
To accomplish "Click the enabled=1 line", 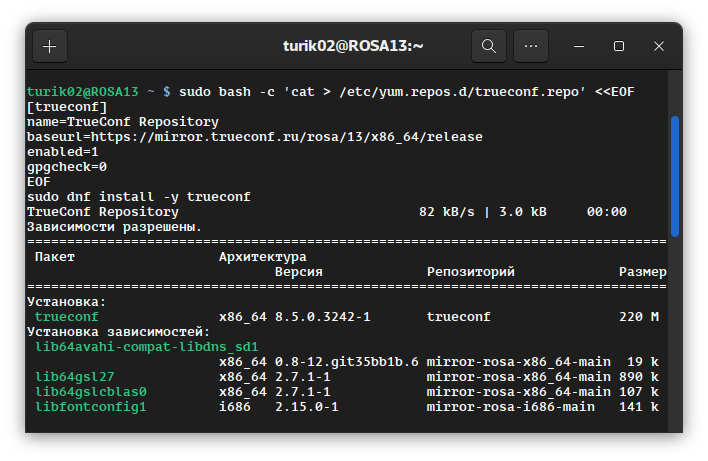I will (63, 152).
